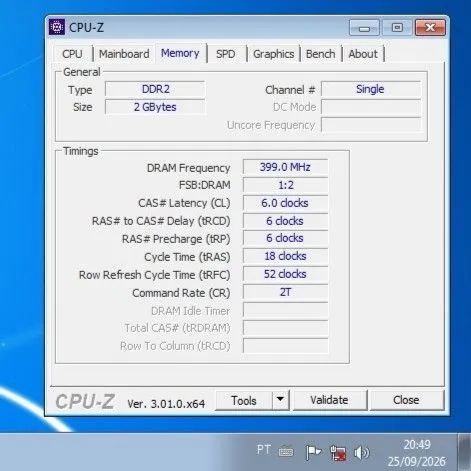This screenshot has width=471, height=471.
Task: Click the empty DRAM Idle Timer field
Action: [285, 310]
